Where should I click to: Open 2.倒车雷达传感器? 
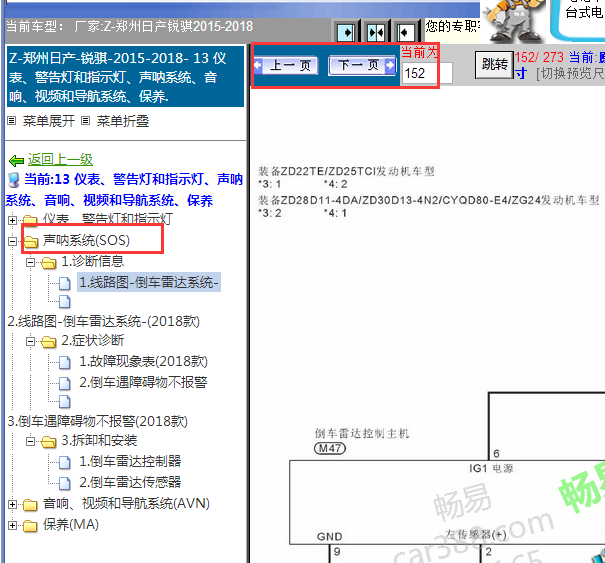point(130,482)
